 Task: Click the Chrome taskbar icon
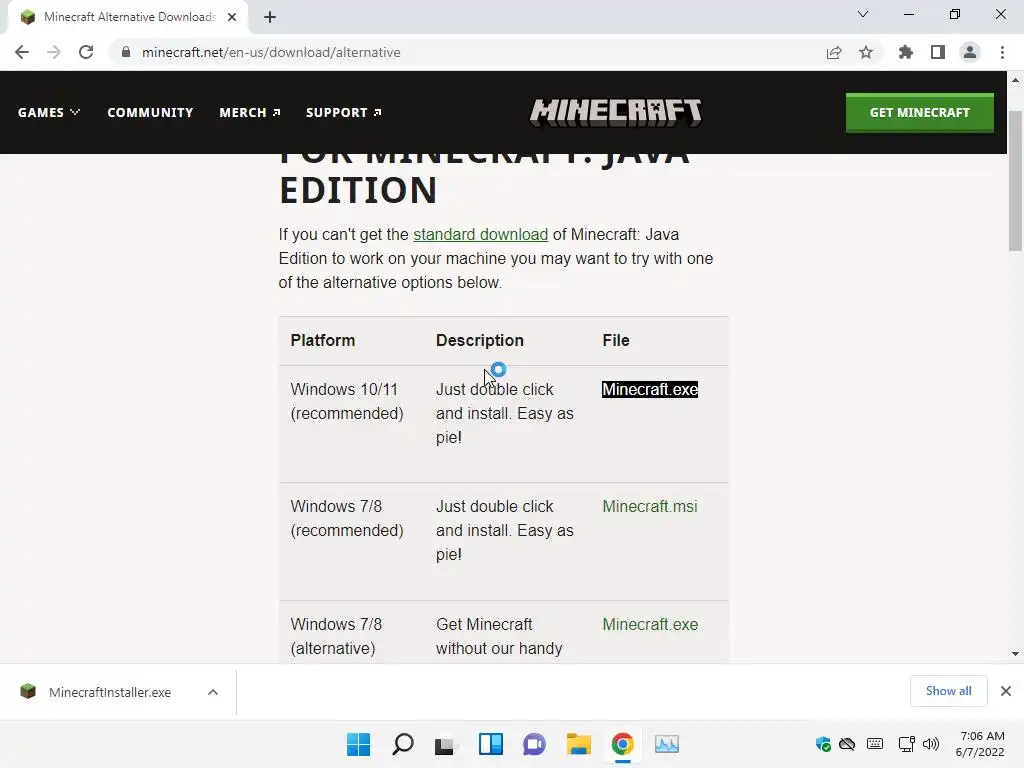622,744
